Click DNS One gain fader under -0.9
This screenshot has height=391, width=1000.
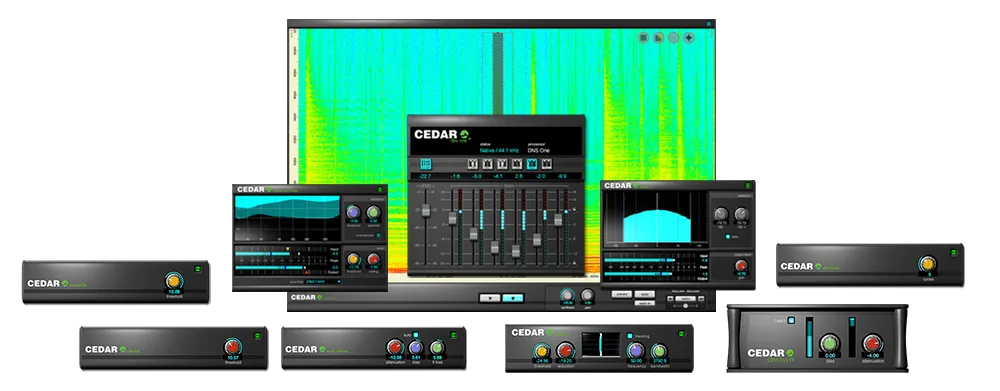pos(558,219)
